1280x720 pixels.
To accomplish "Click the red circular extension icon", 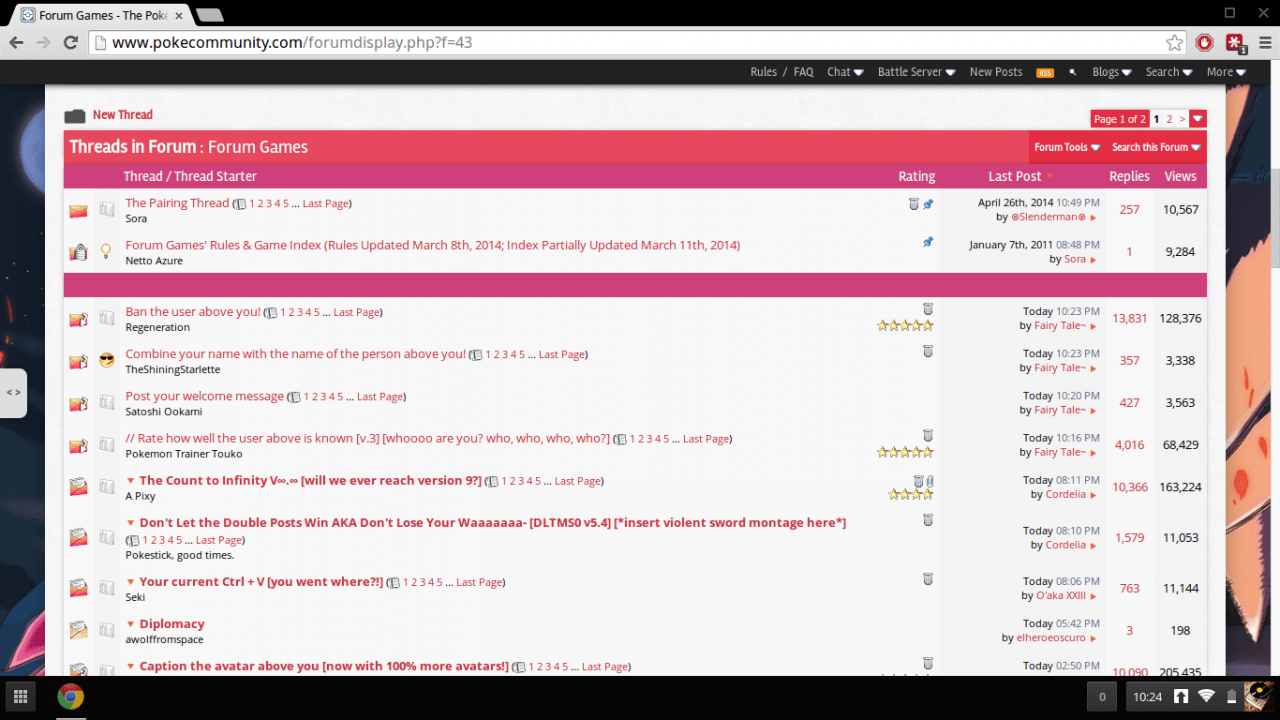I will tap(1205, 43).
